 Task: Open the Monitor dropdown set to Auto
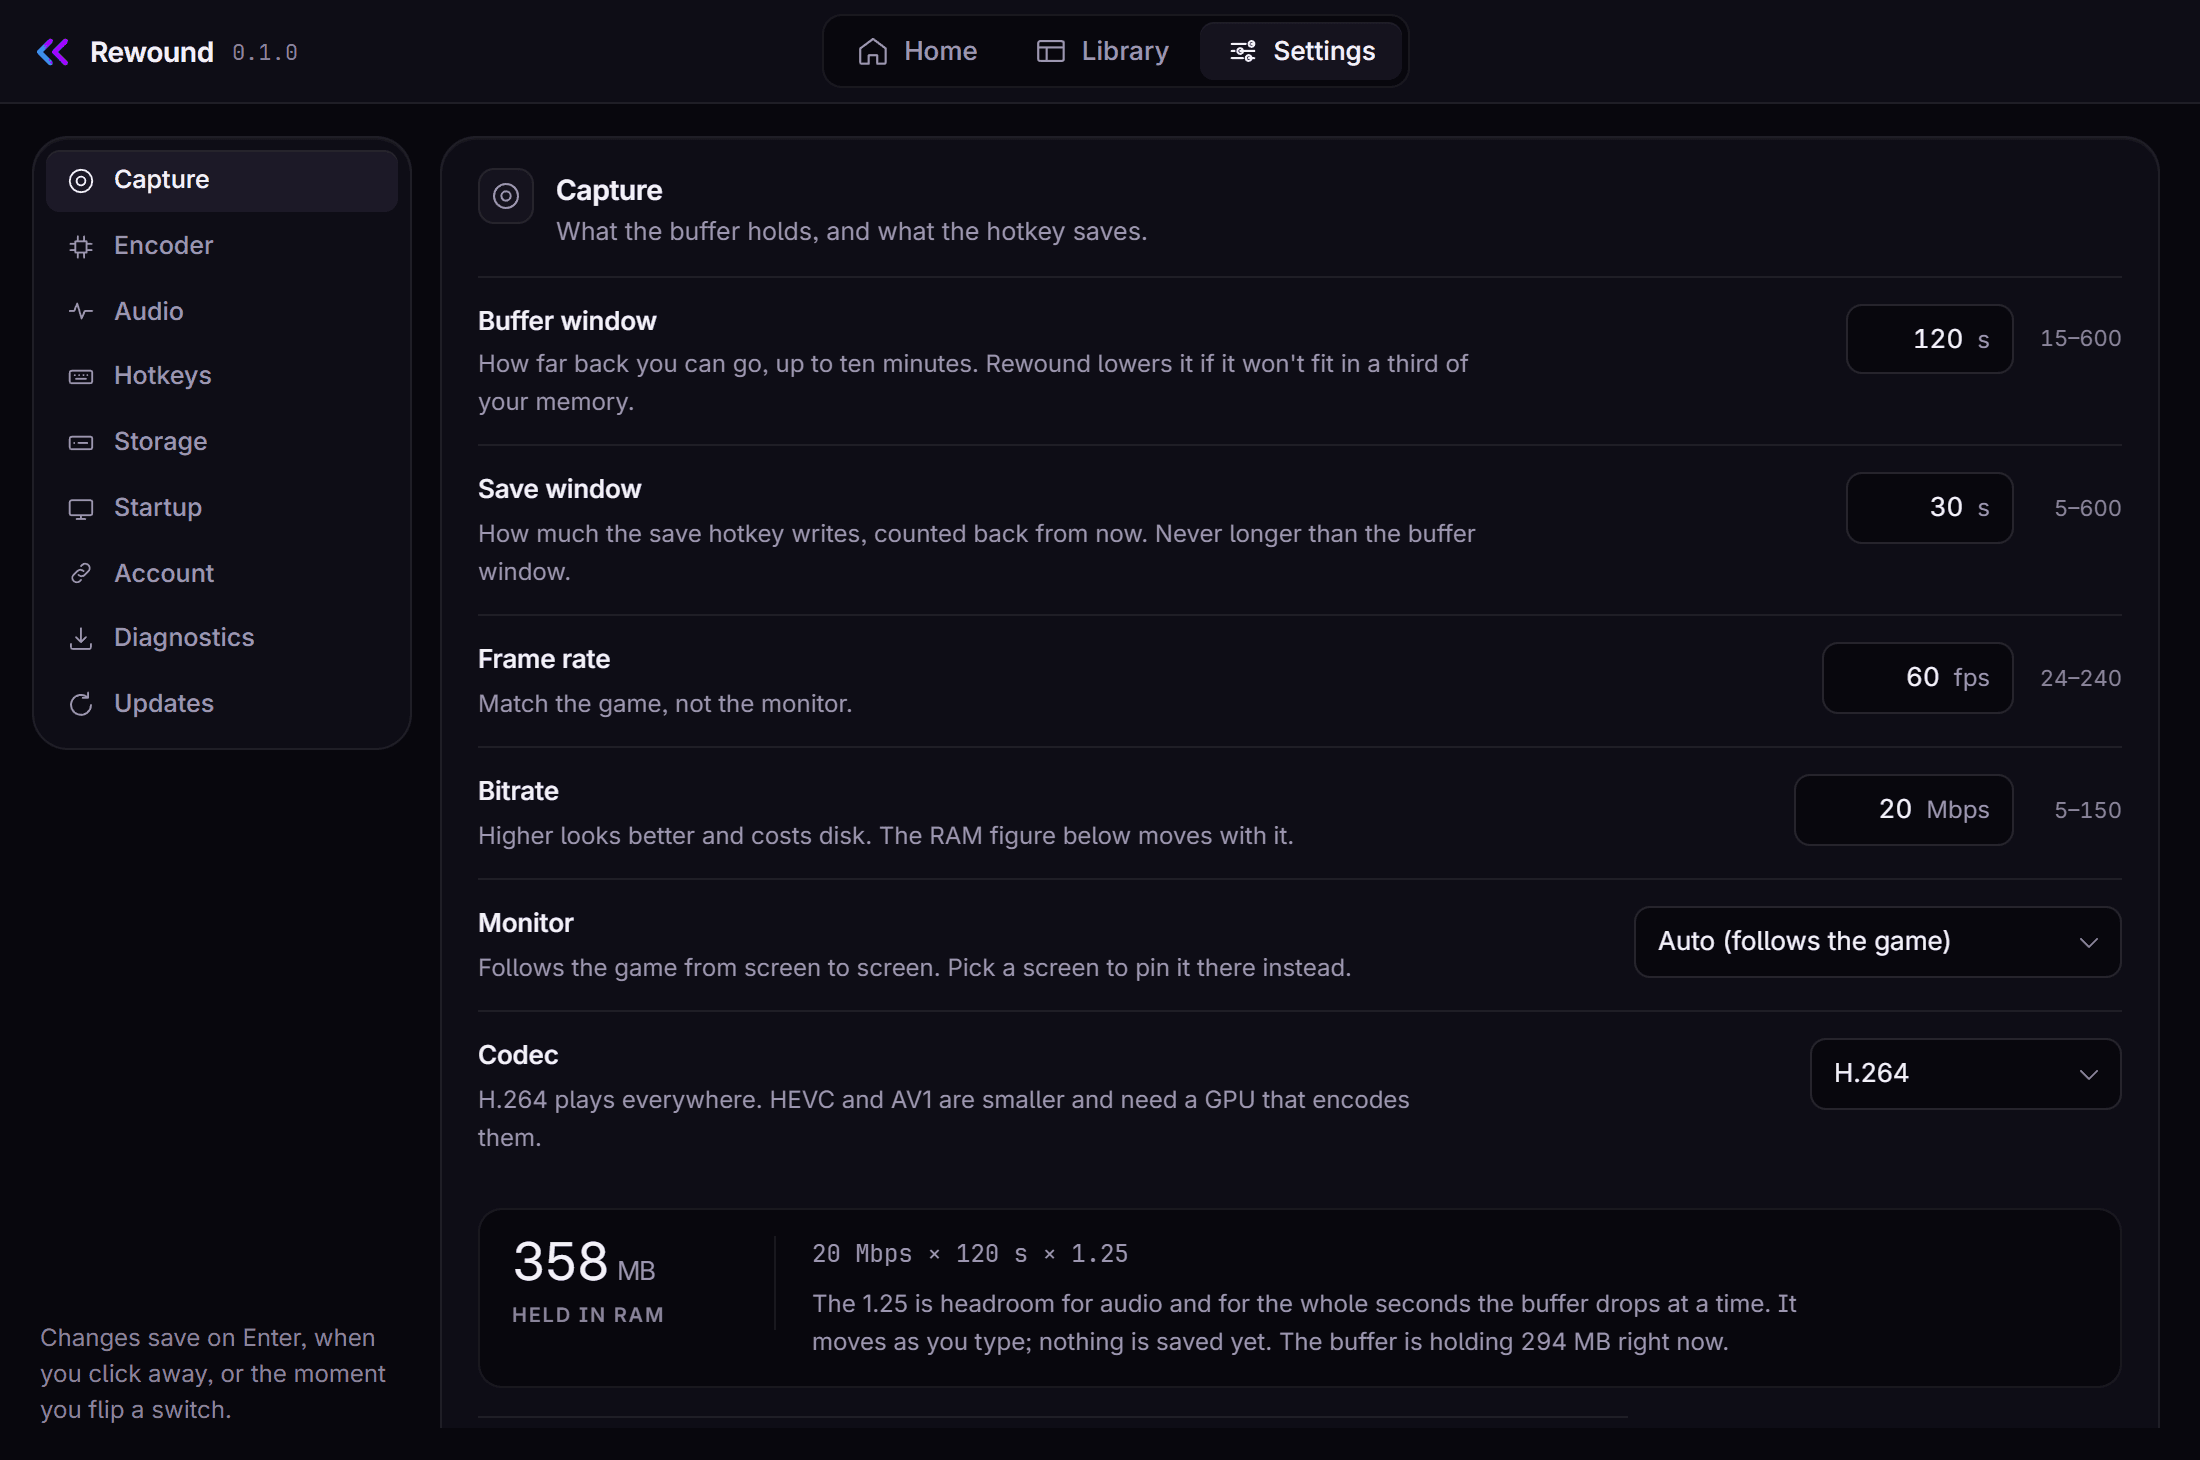click(x=1877, y=942)
